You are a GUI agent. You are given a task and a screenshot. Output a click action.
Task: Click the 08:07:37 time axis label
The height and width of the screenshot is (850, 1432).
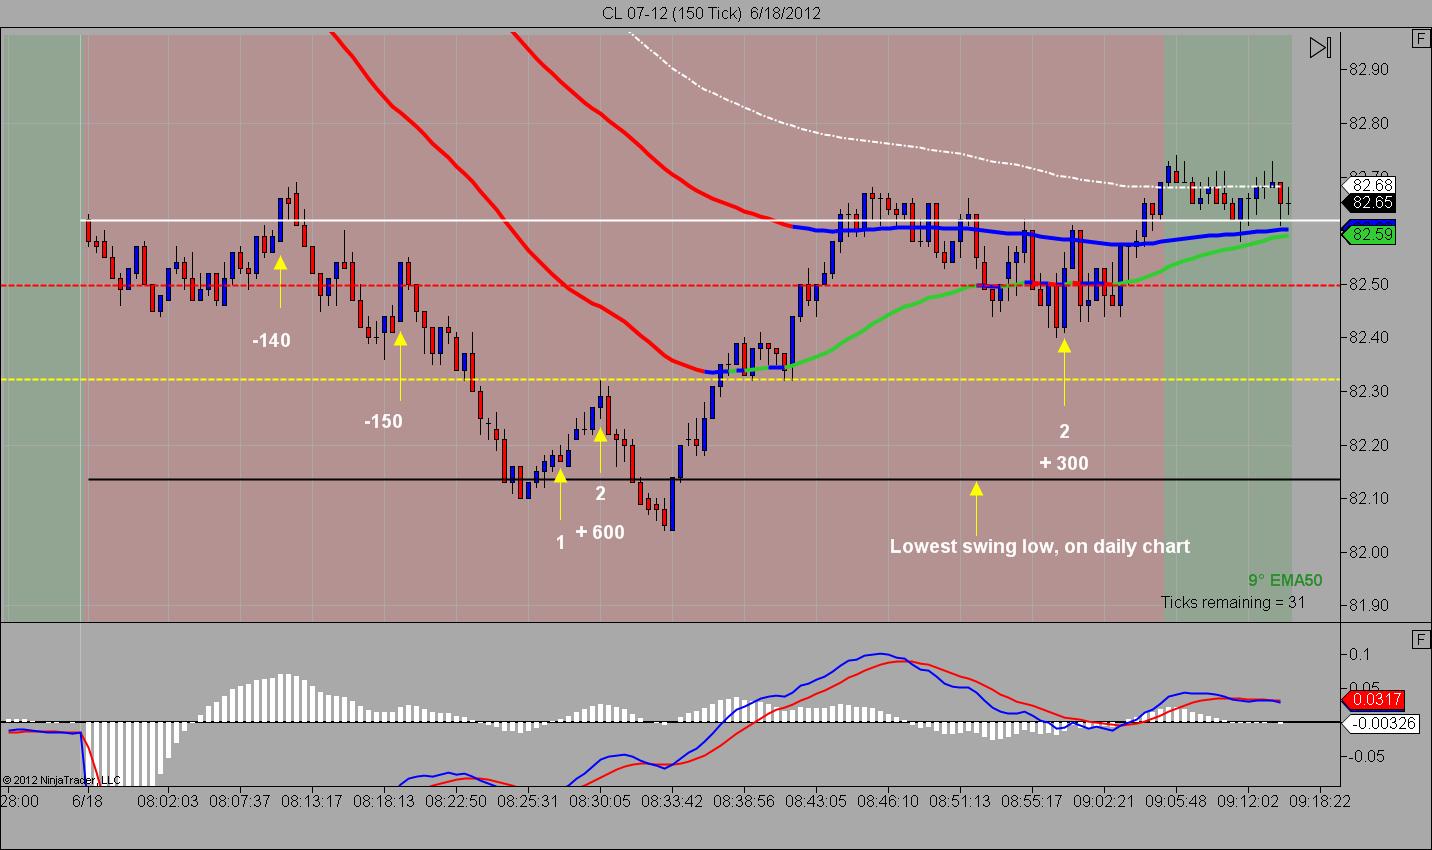click(x=240, y=801)
